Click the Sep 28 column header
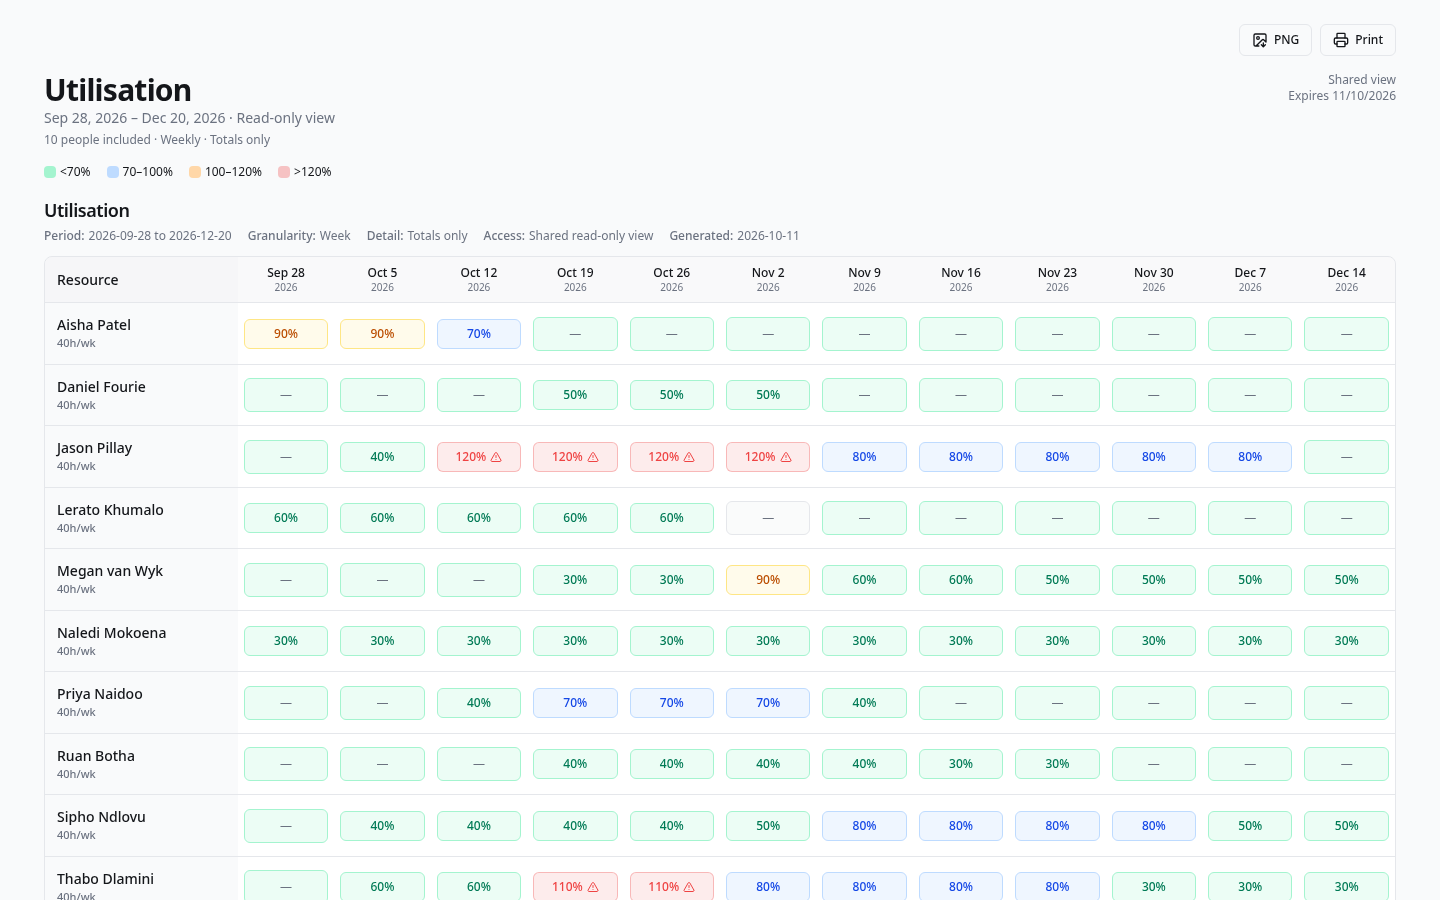Image resolution: width=1440 pixels, height=900 pixels. coord(286,280)
